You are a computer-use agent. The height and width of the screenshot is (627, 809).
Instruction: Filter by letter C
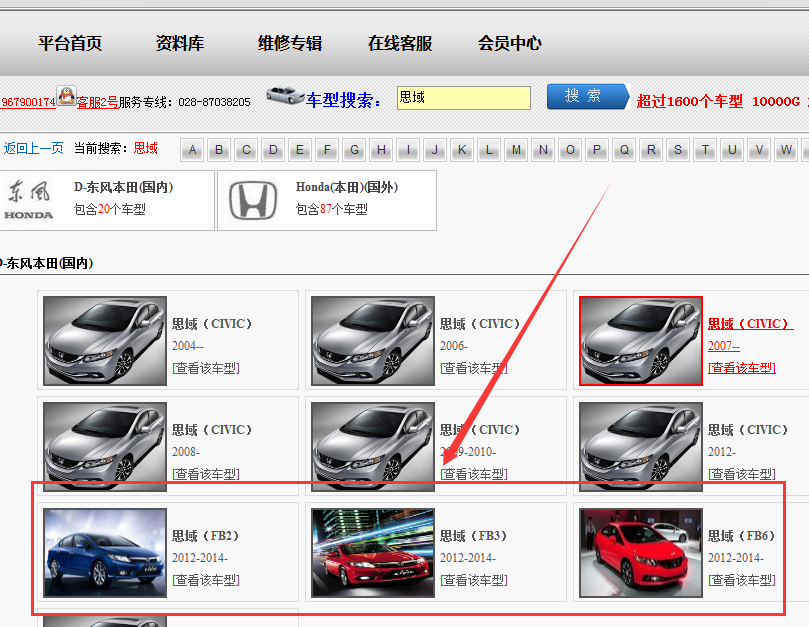[x=247, y=150]
